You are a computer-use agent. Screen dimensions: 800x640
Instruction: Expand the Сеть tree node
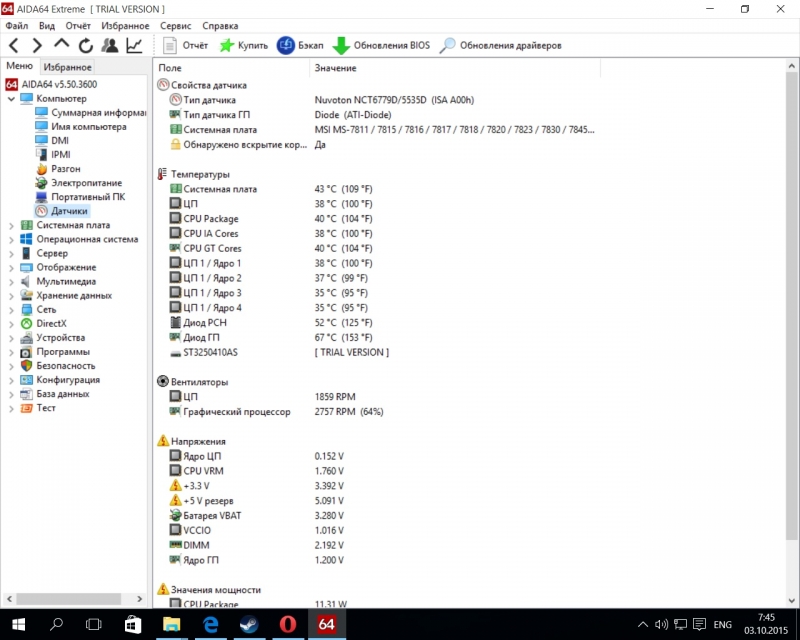[11, 310]
